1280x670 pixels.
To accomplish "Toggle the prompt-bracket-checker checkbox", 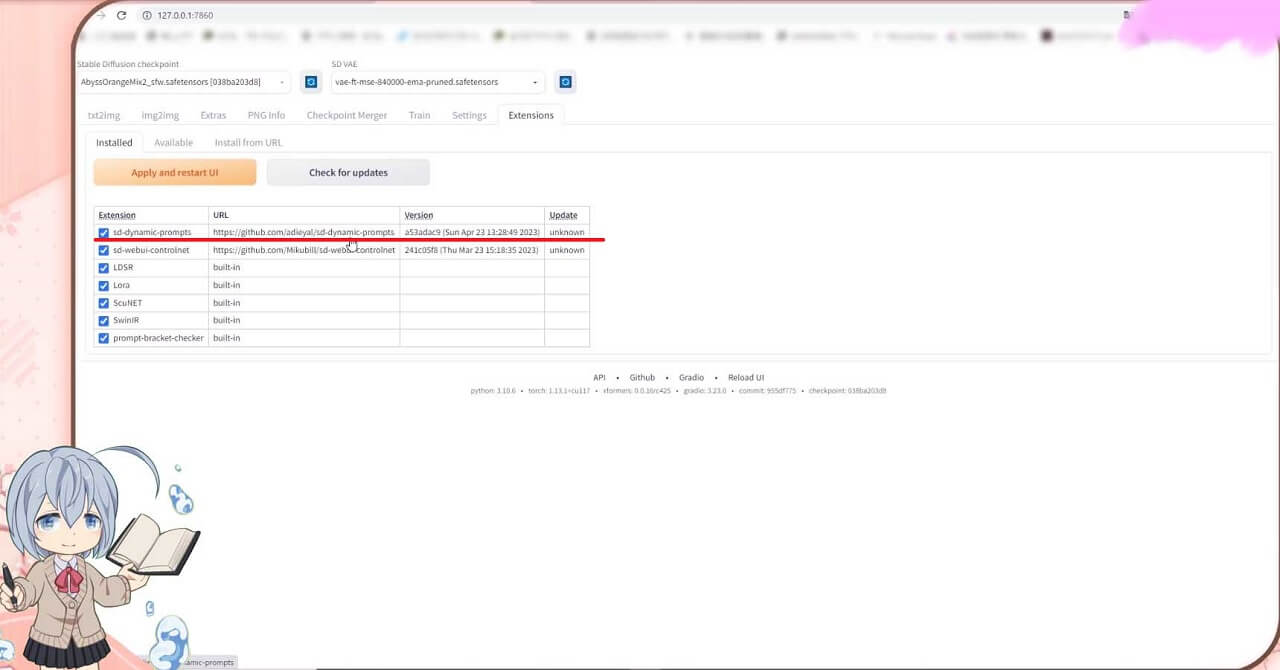I will click(104, 338).
